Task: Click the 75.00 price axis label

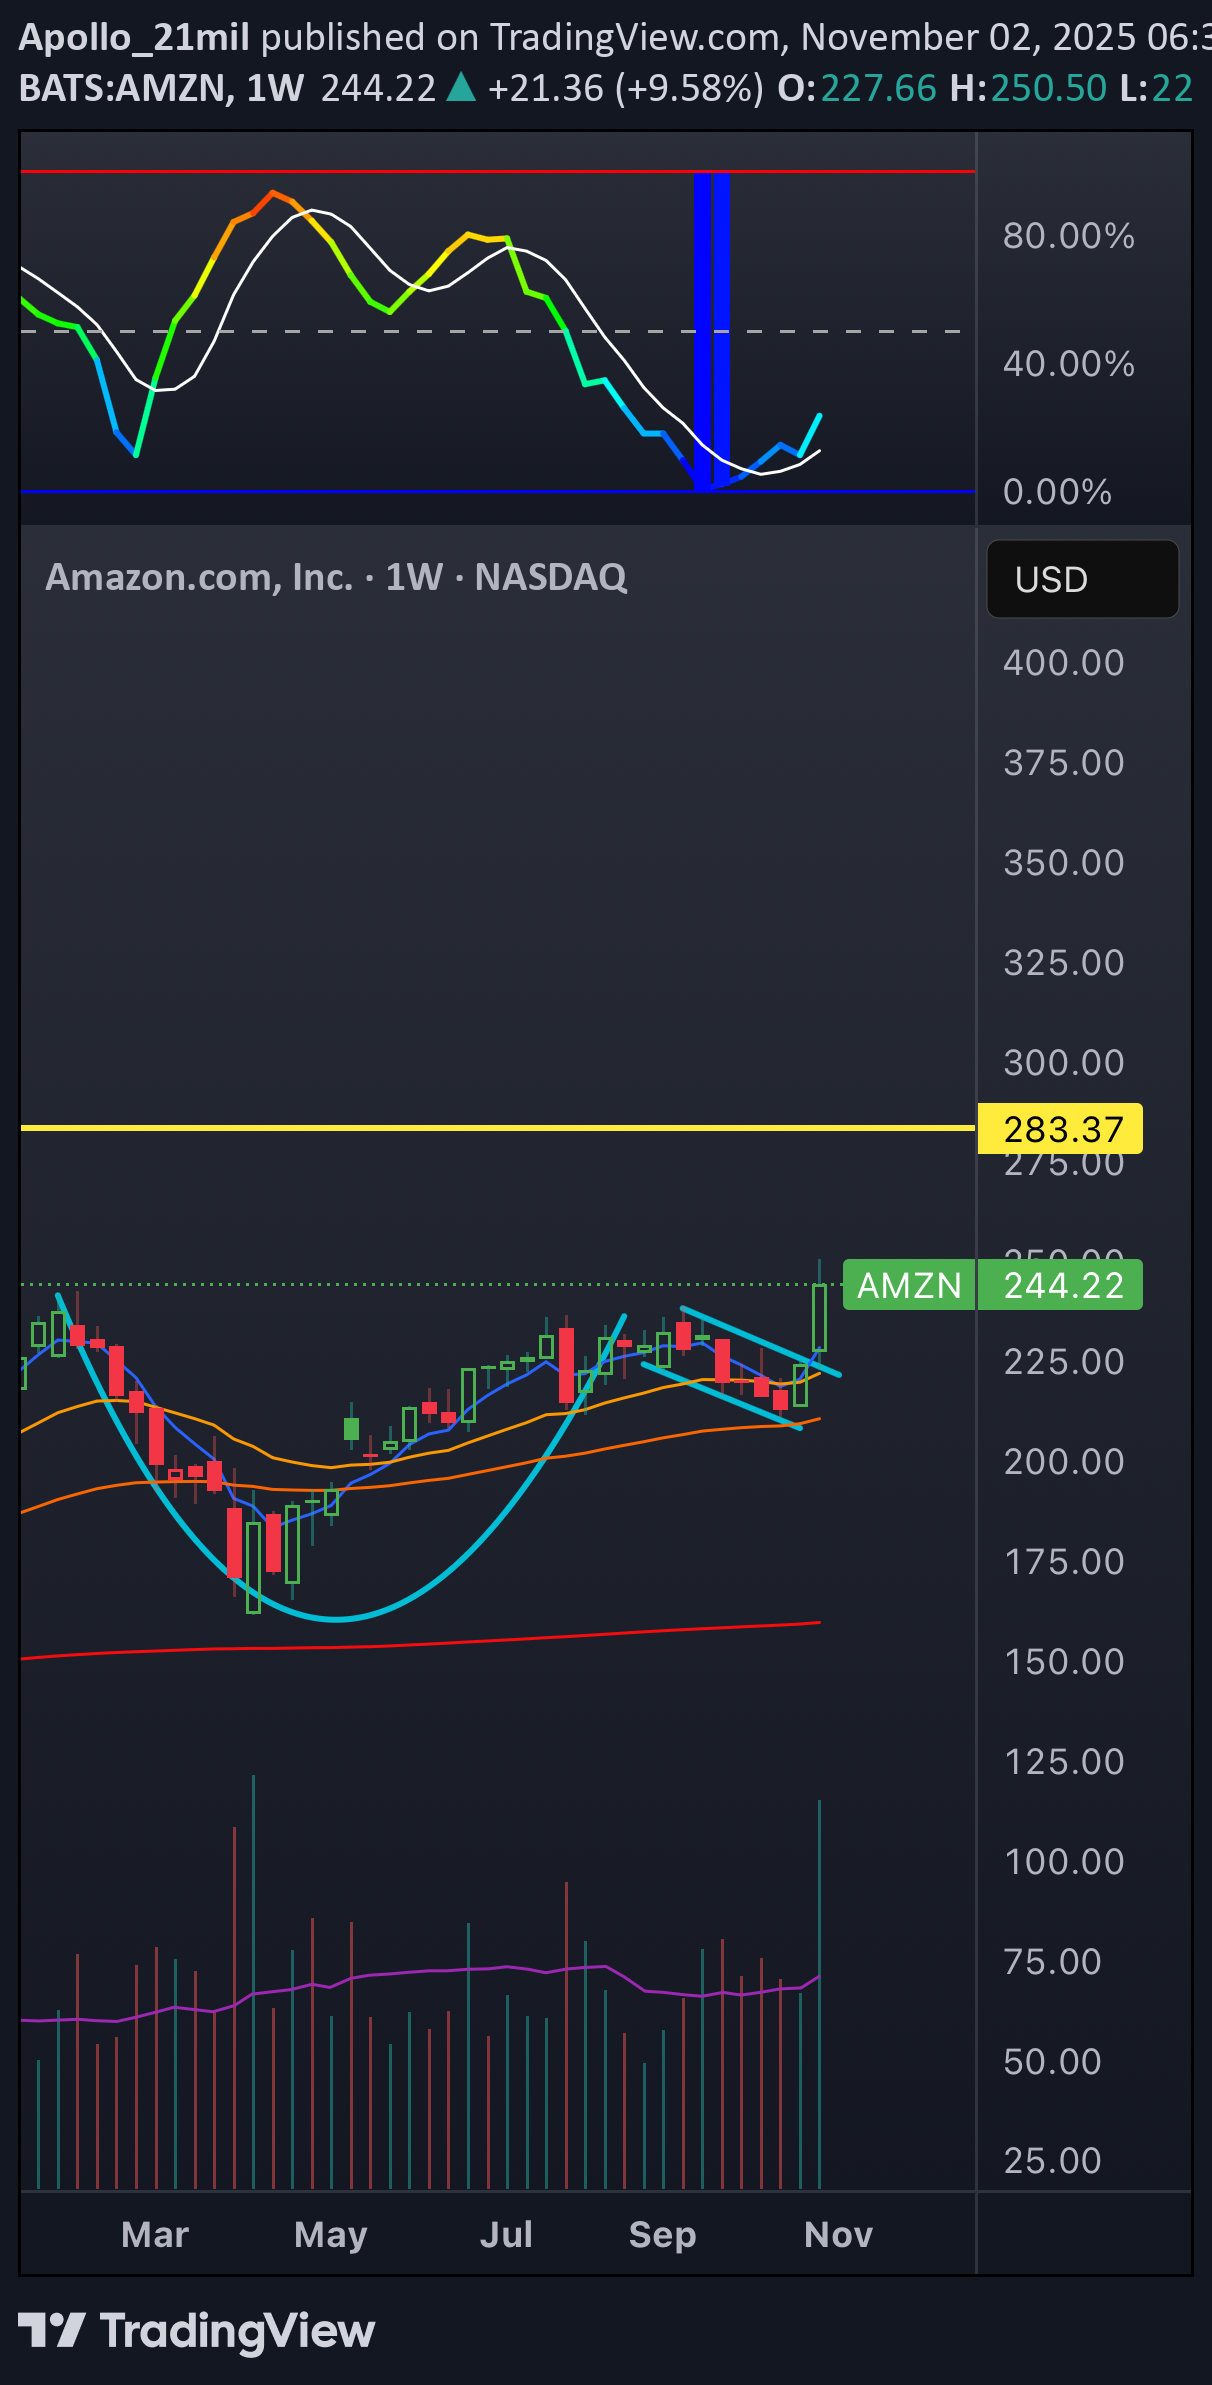Action: click(x=1052, y=1962)
